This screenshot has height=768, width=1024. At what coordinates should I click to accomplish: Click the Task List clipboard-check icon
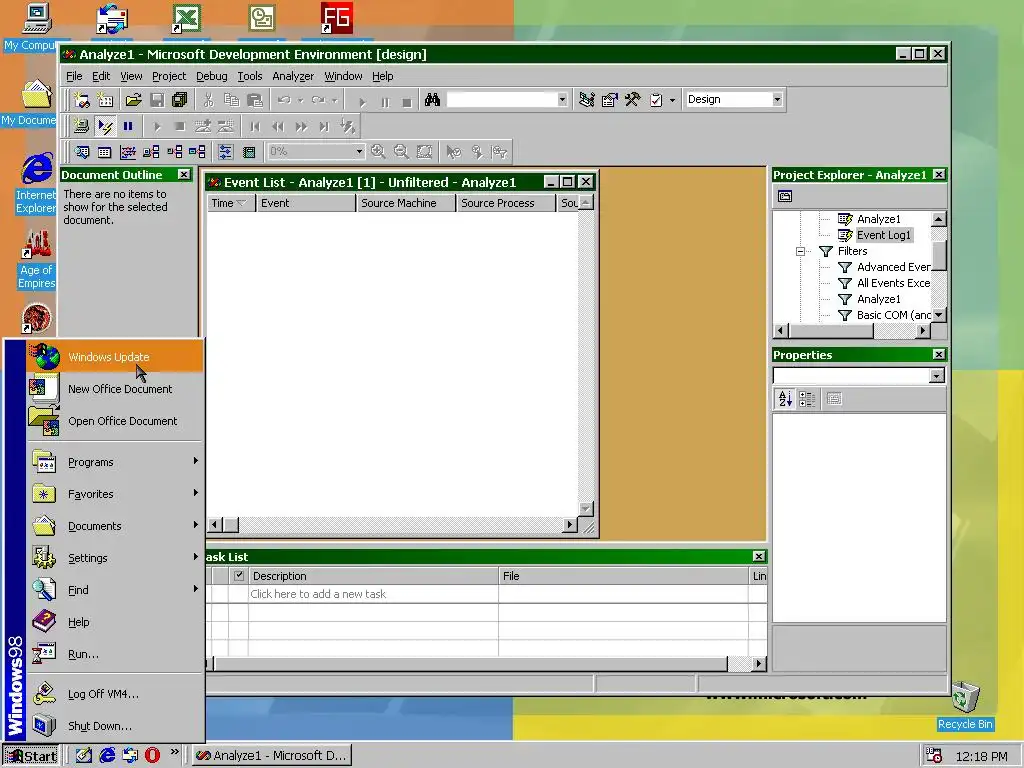(x=656, y=100)
